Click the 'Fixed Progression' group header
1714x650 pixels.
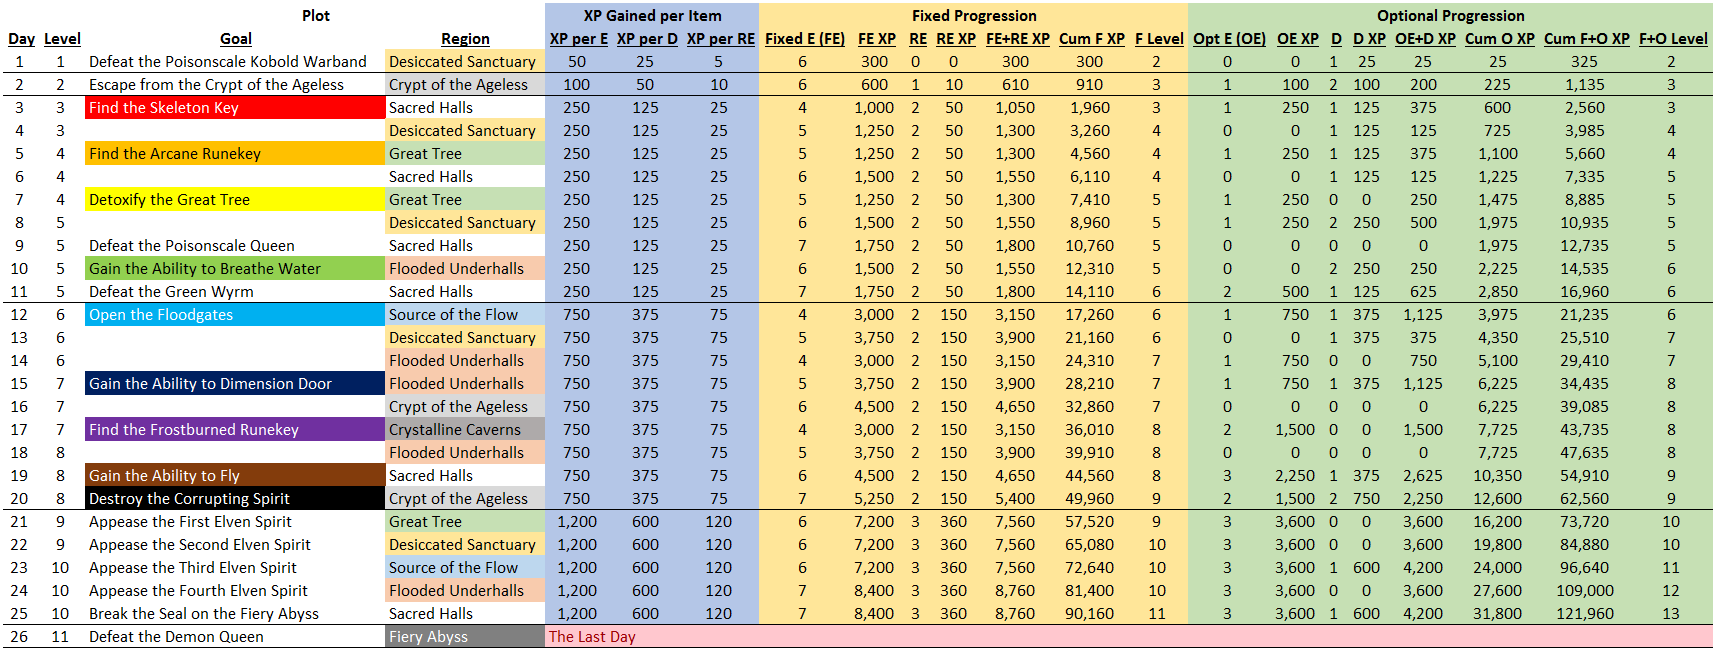tap(973, 16)
